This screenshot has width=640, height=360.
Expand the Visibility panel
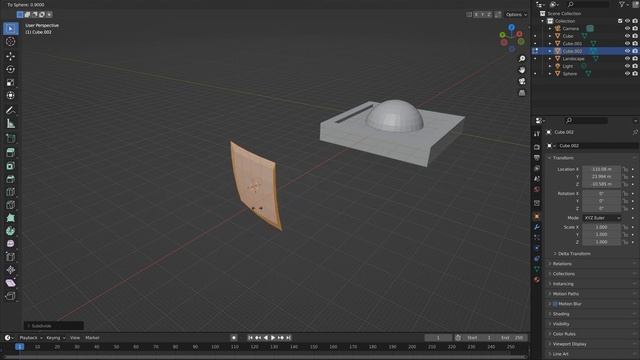pyautogui.click(x=560, y=324)
